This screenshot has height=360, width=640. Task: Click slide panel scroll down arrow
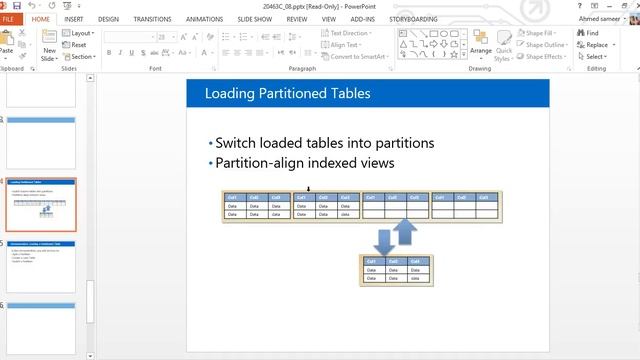90,356
